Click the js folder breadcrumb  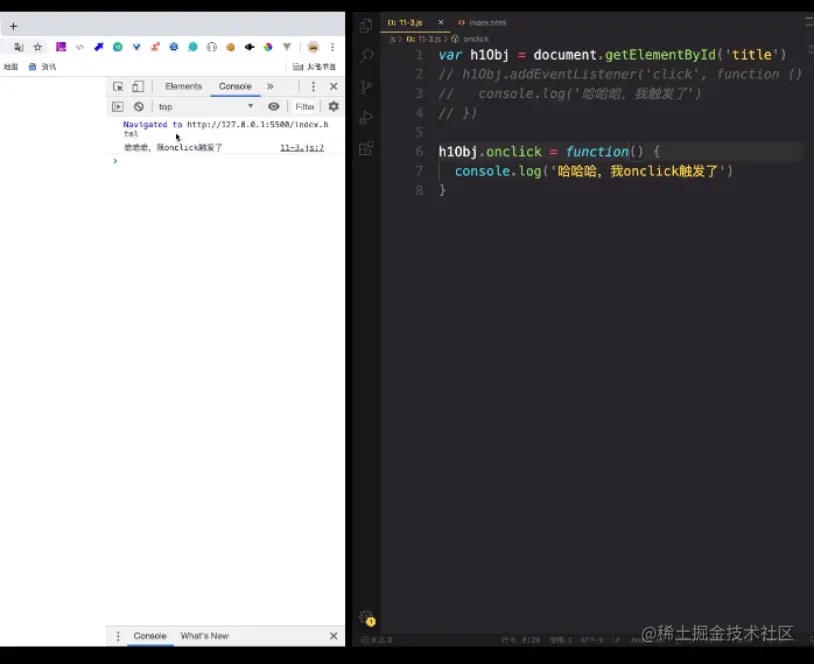[392, 39]
